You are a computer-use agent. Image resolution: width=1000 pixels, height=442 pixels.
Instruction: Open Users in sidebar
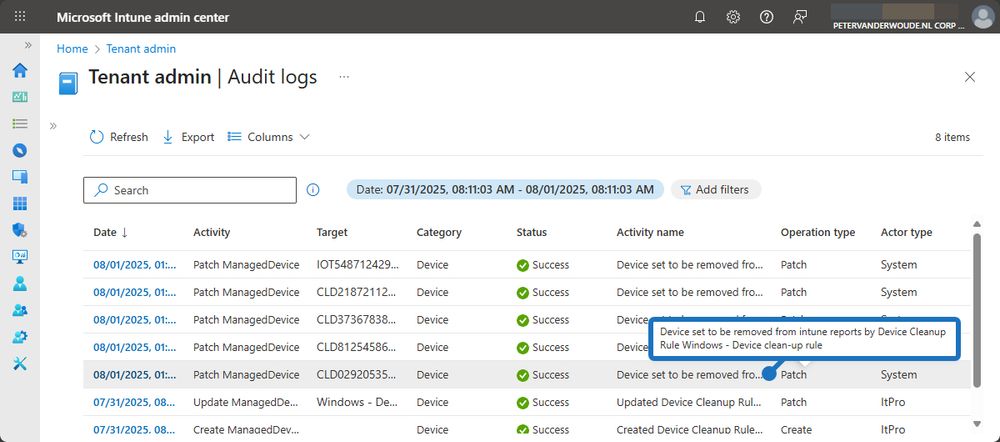click(20, 283)
